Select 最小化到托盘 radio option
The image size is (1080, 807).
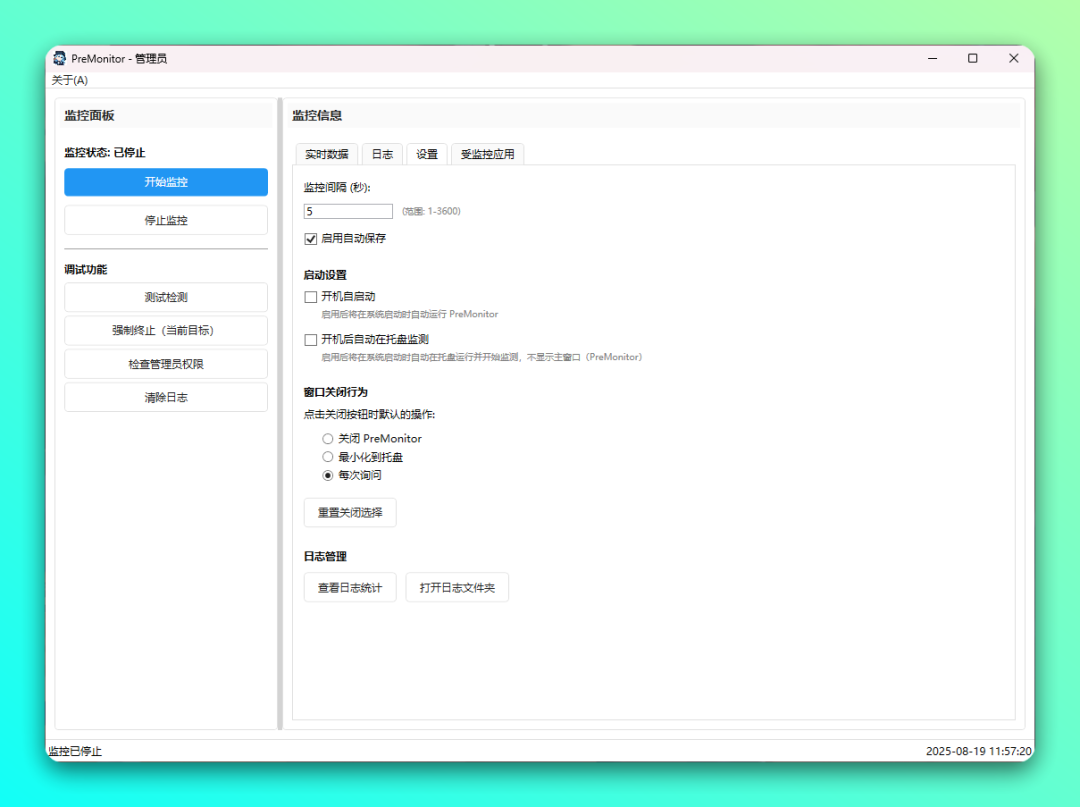(x=328, y=457)
